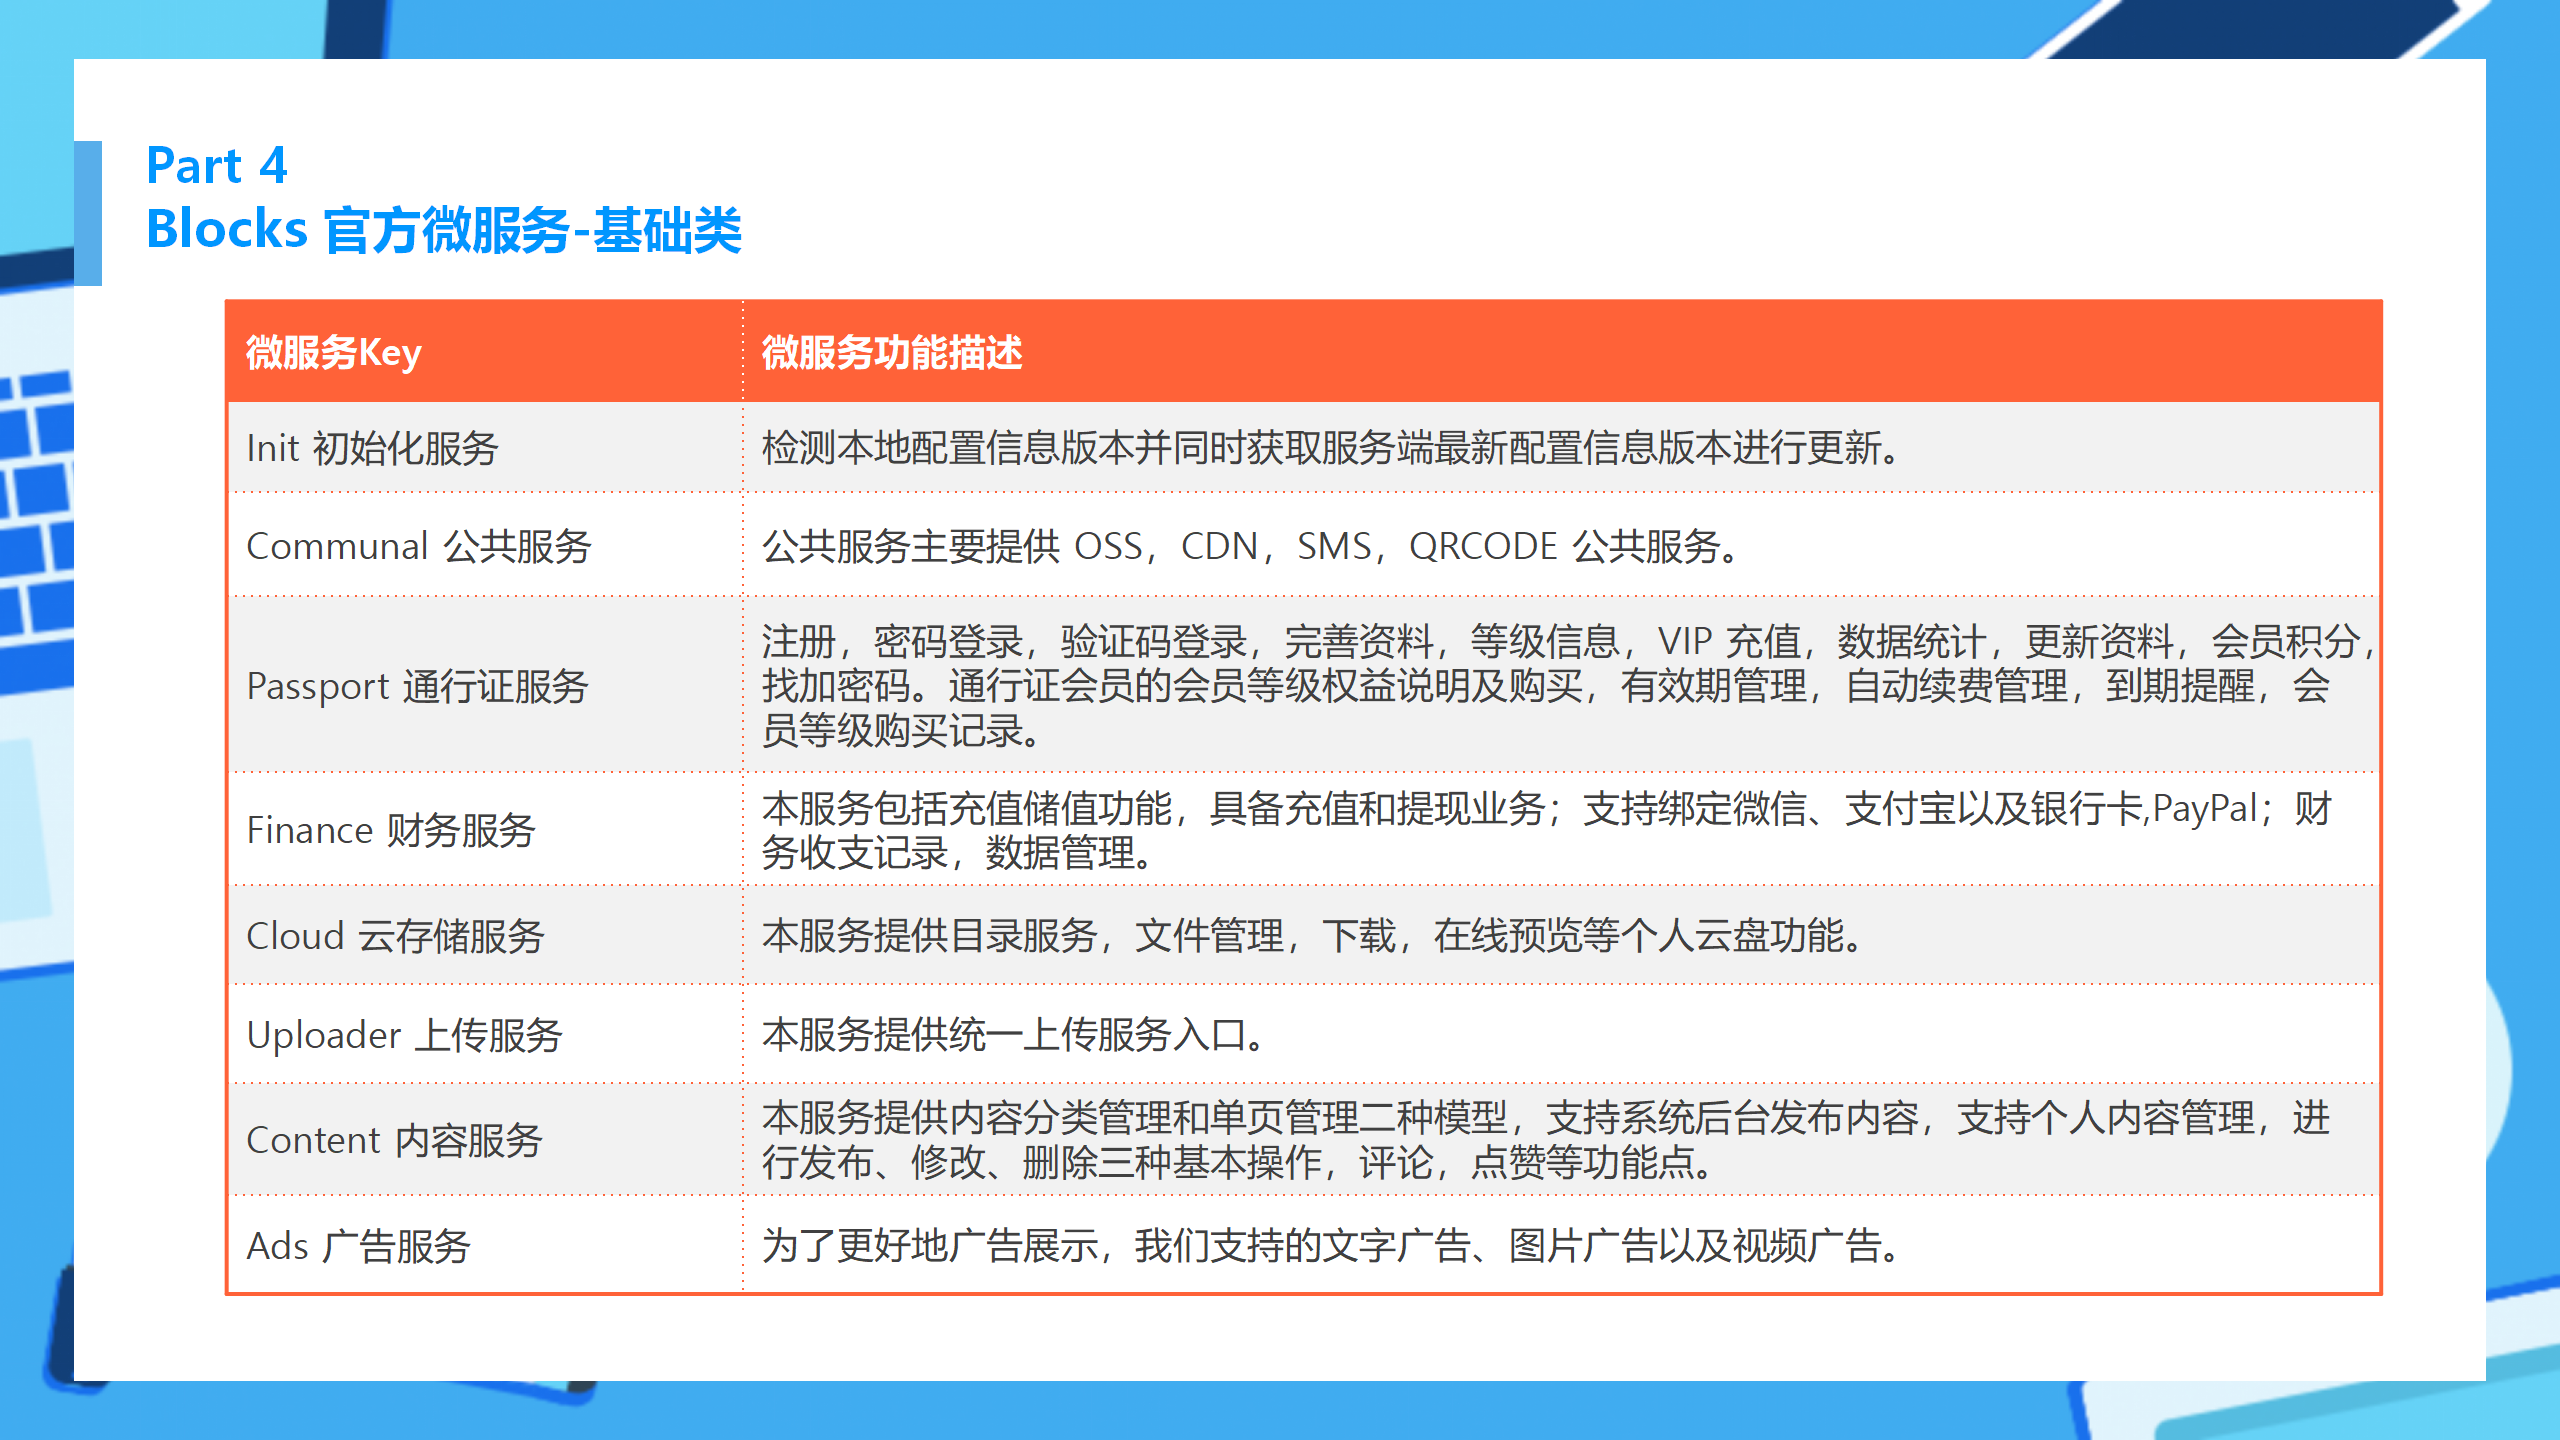This screenshot has height=1440, width=2560.
Task: Click the Cloud storage description text
Action: click(x=1340, y=936)
